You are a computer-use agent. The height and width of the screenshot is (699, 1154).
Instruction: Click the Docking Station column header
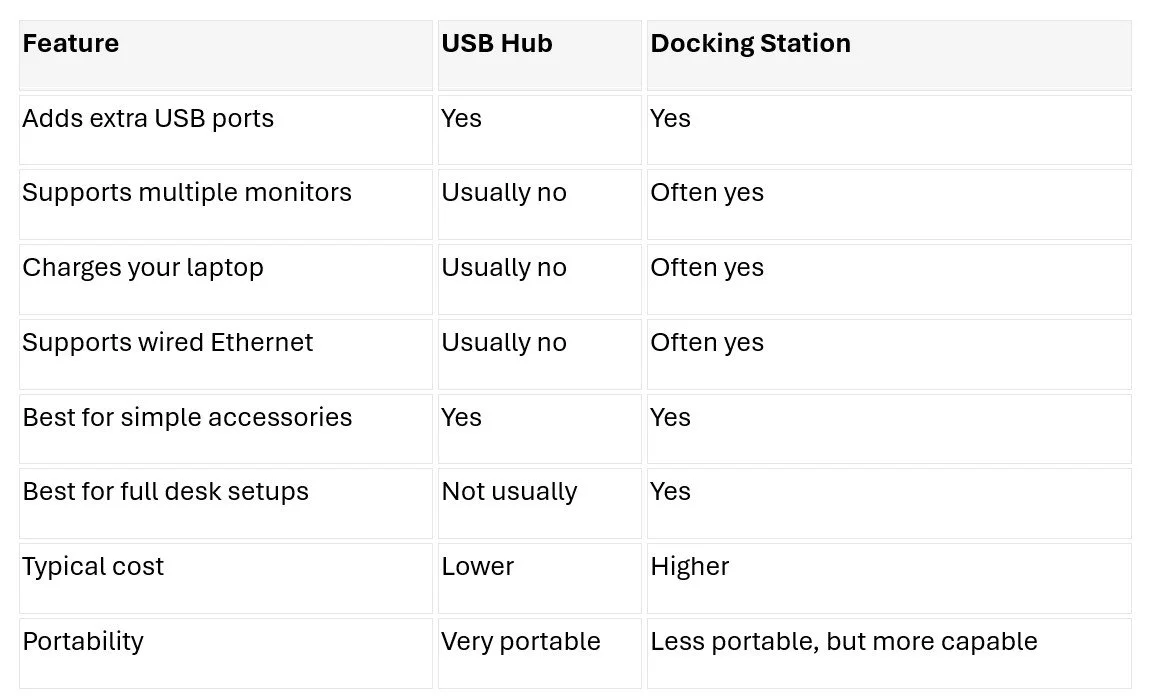tap(889, 56)
